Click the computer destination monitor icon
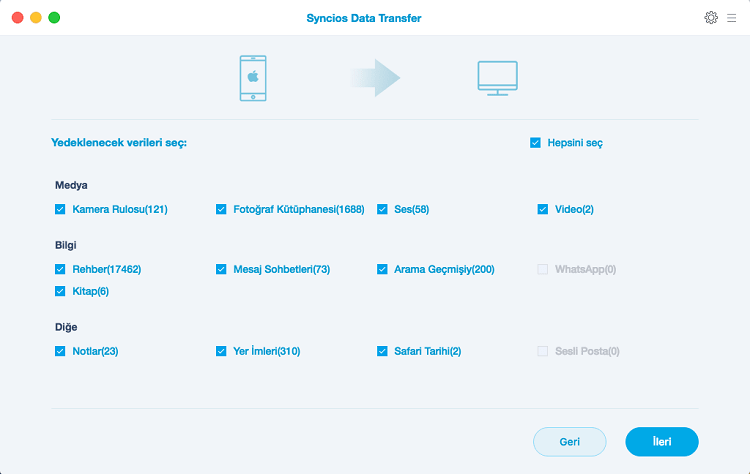The height and width of the screenshot is (474, 750). (x=497, y=78)
